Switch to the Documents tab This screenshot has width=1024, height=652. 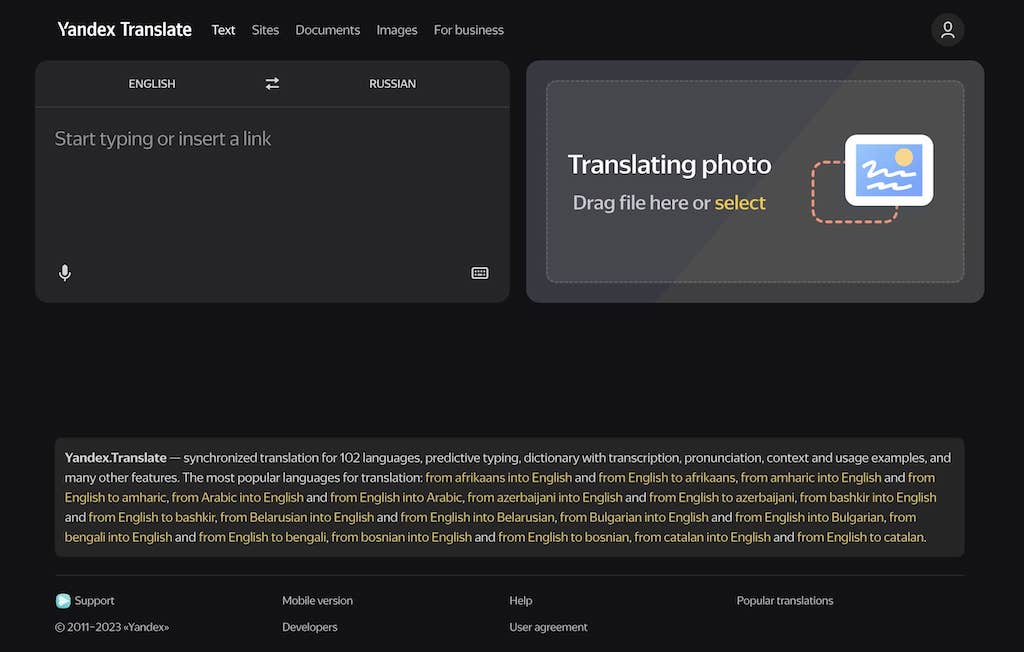(327, 30)
